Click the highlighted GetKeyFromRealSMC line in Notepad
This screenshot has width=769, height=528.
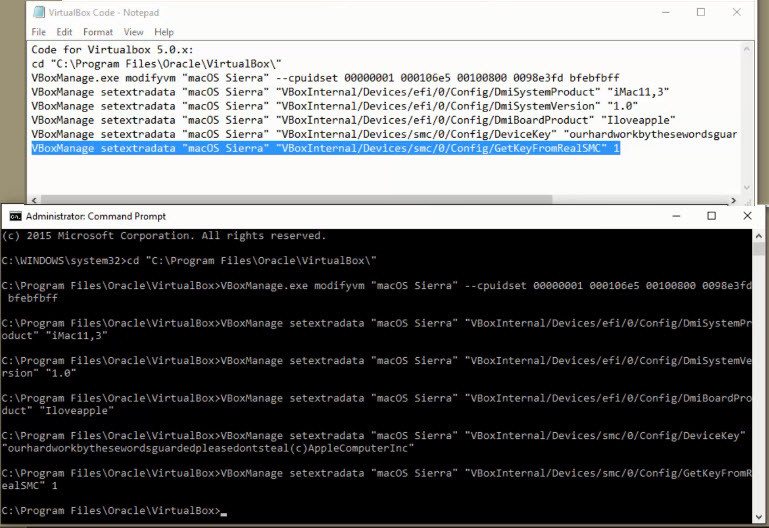pyautogui.click(x=326, y=148)
